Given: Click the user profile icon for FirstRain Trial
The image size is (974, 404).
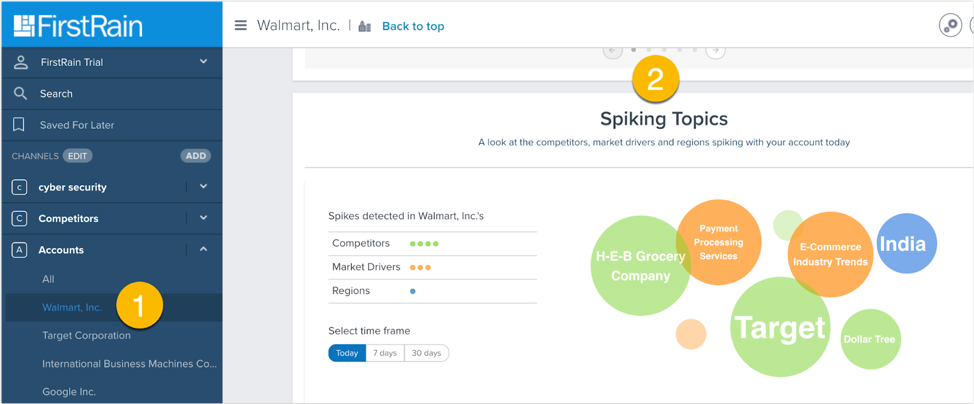Looking at the screenshot, I should pos(21,62).
